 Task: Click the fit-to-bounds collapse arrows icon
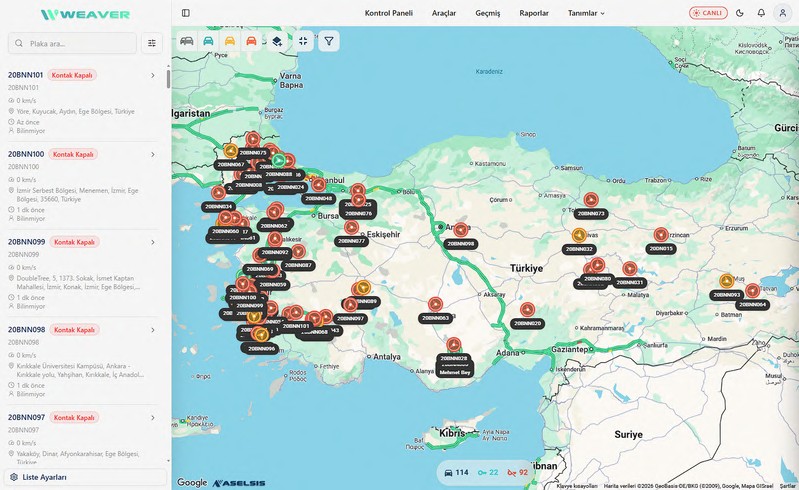[303, 41]
